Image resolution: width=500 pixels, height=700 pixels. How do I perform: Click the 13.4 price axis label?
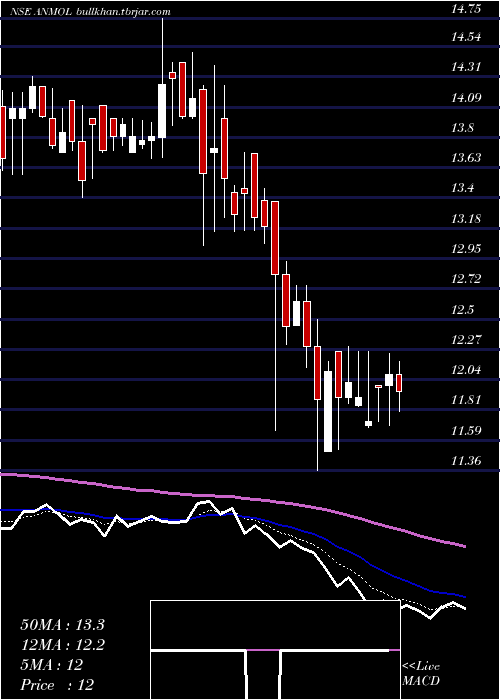click(x=462, y=188)
